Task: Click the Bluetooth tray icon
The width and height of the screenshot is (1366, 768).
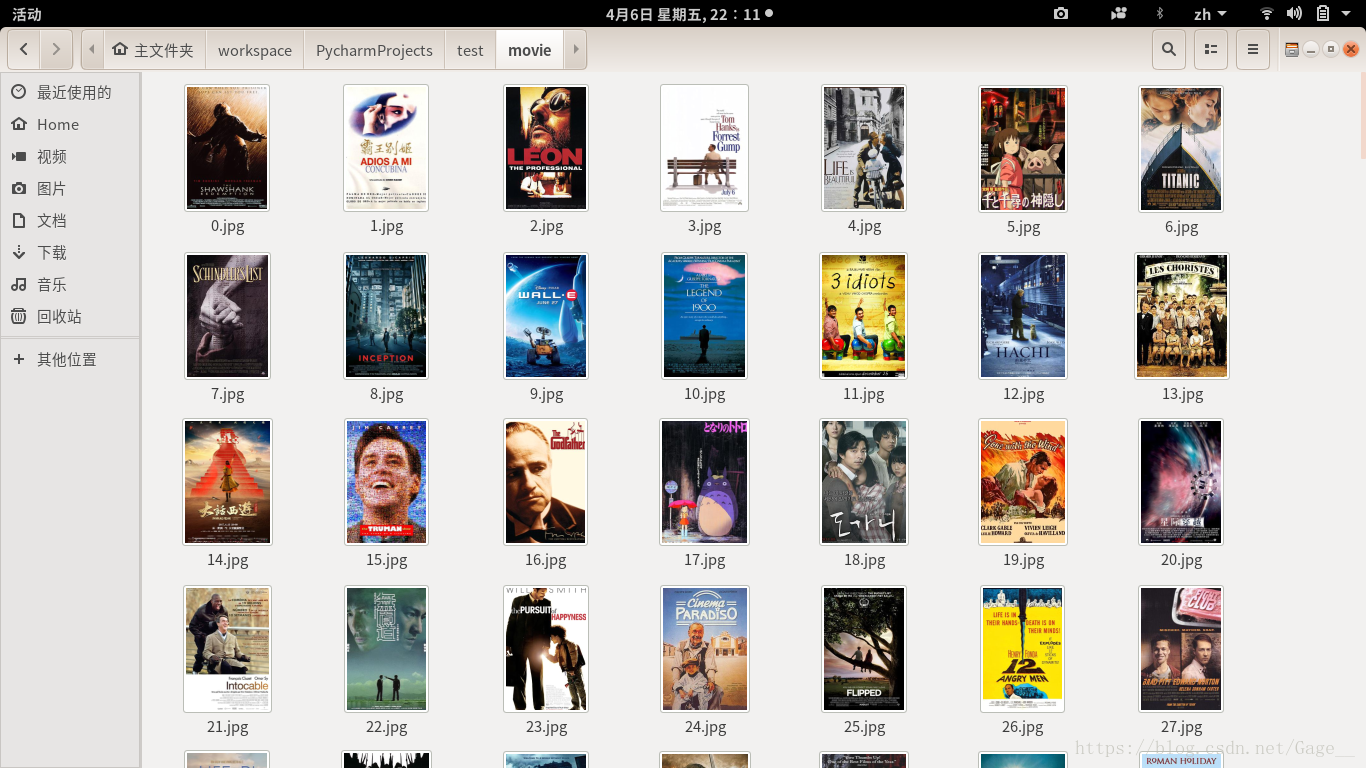Action: tap(1160, 14)
